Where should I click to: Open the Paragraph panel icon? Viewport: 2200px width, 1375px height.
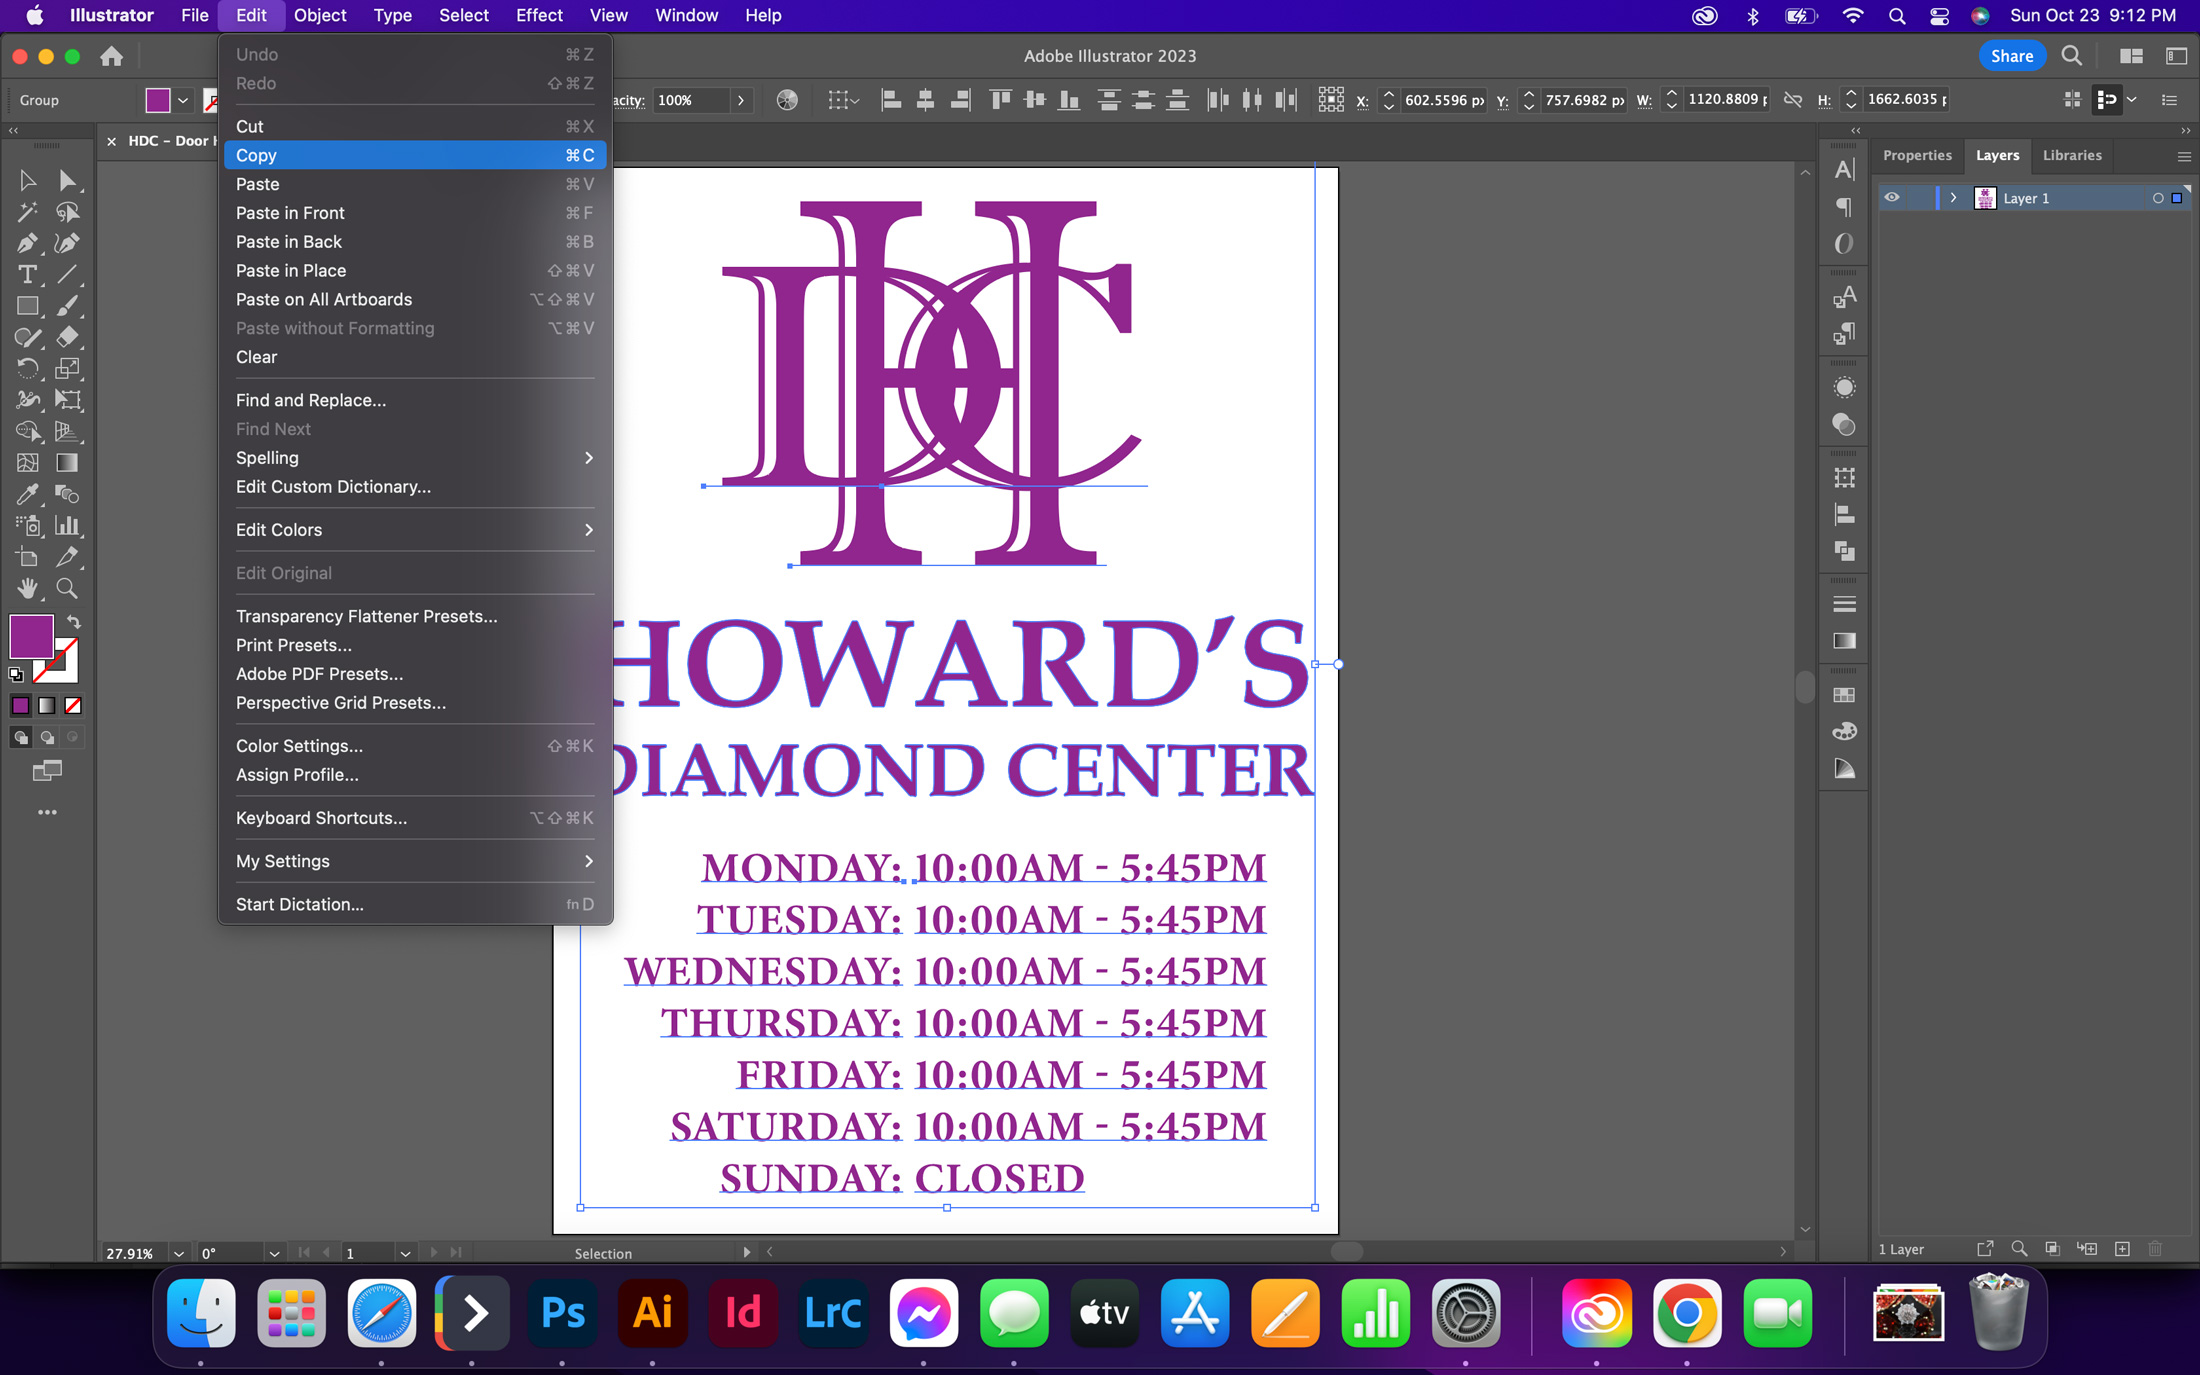point(1844,206)
